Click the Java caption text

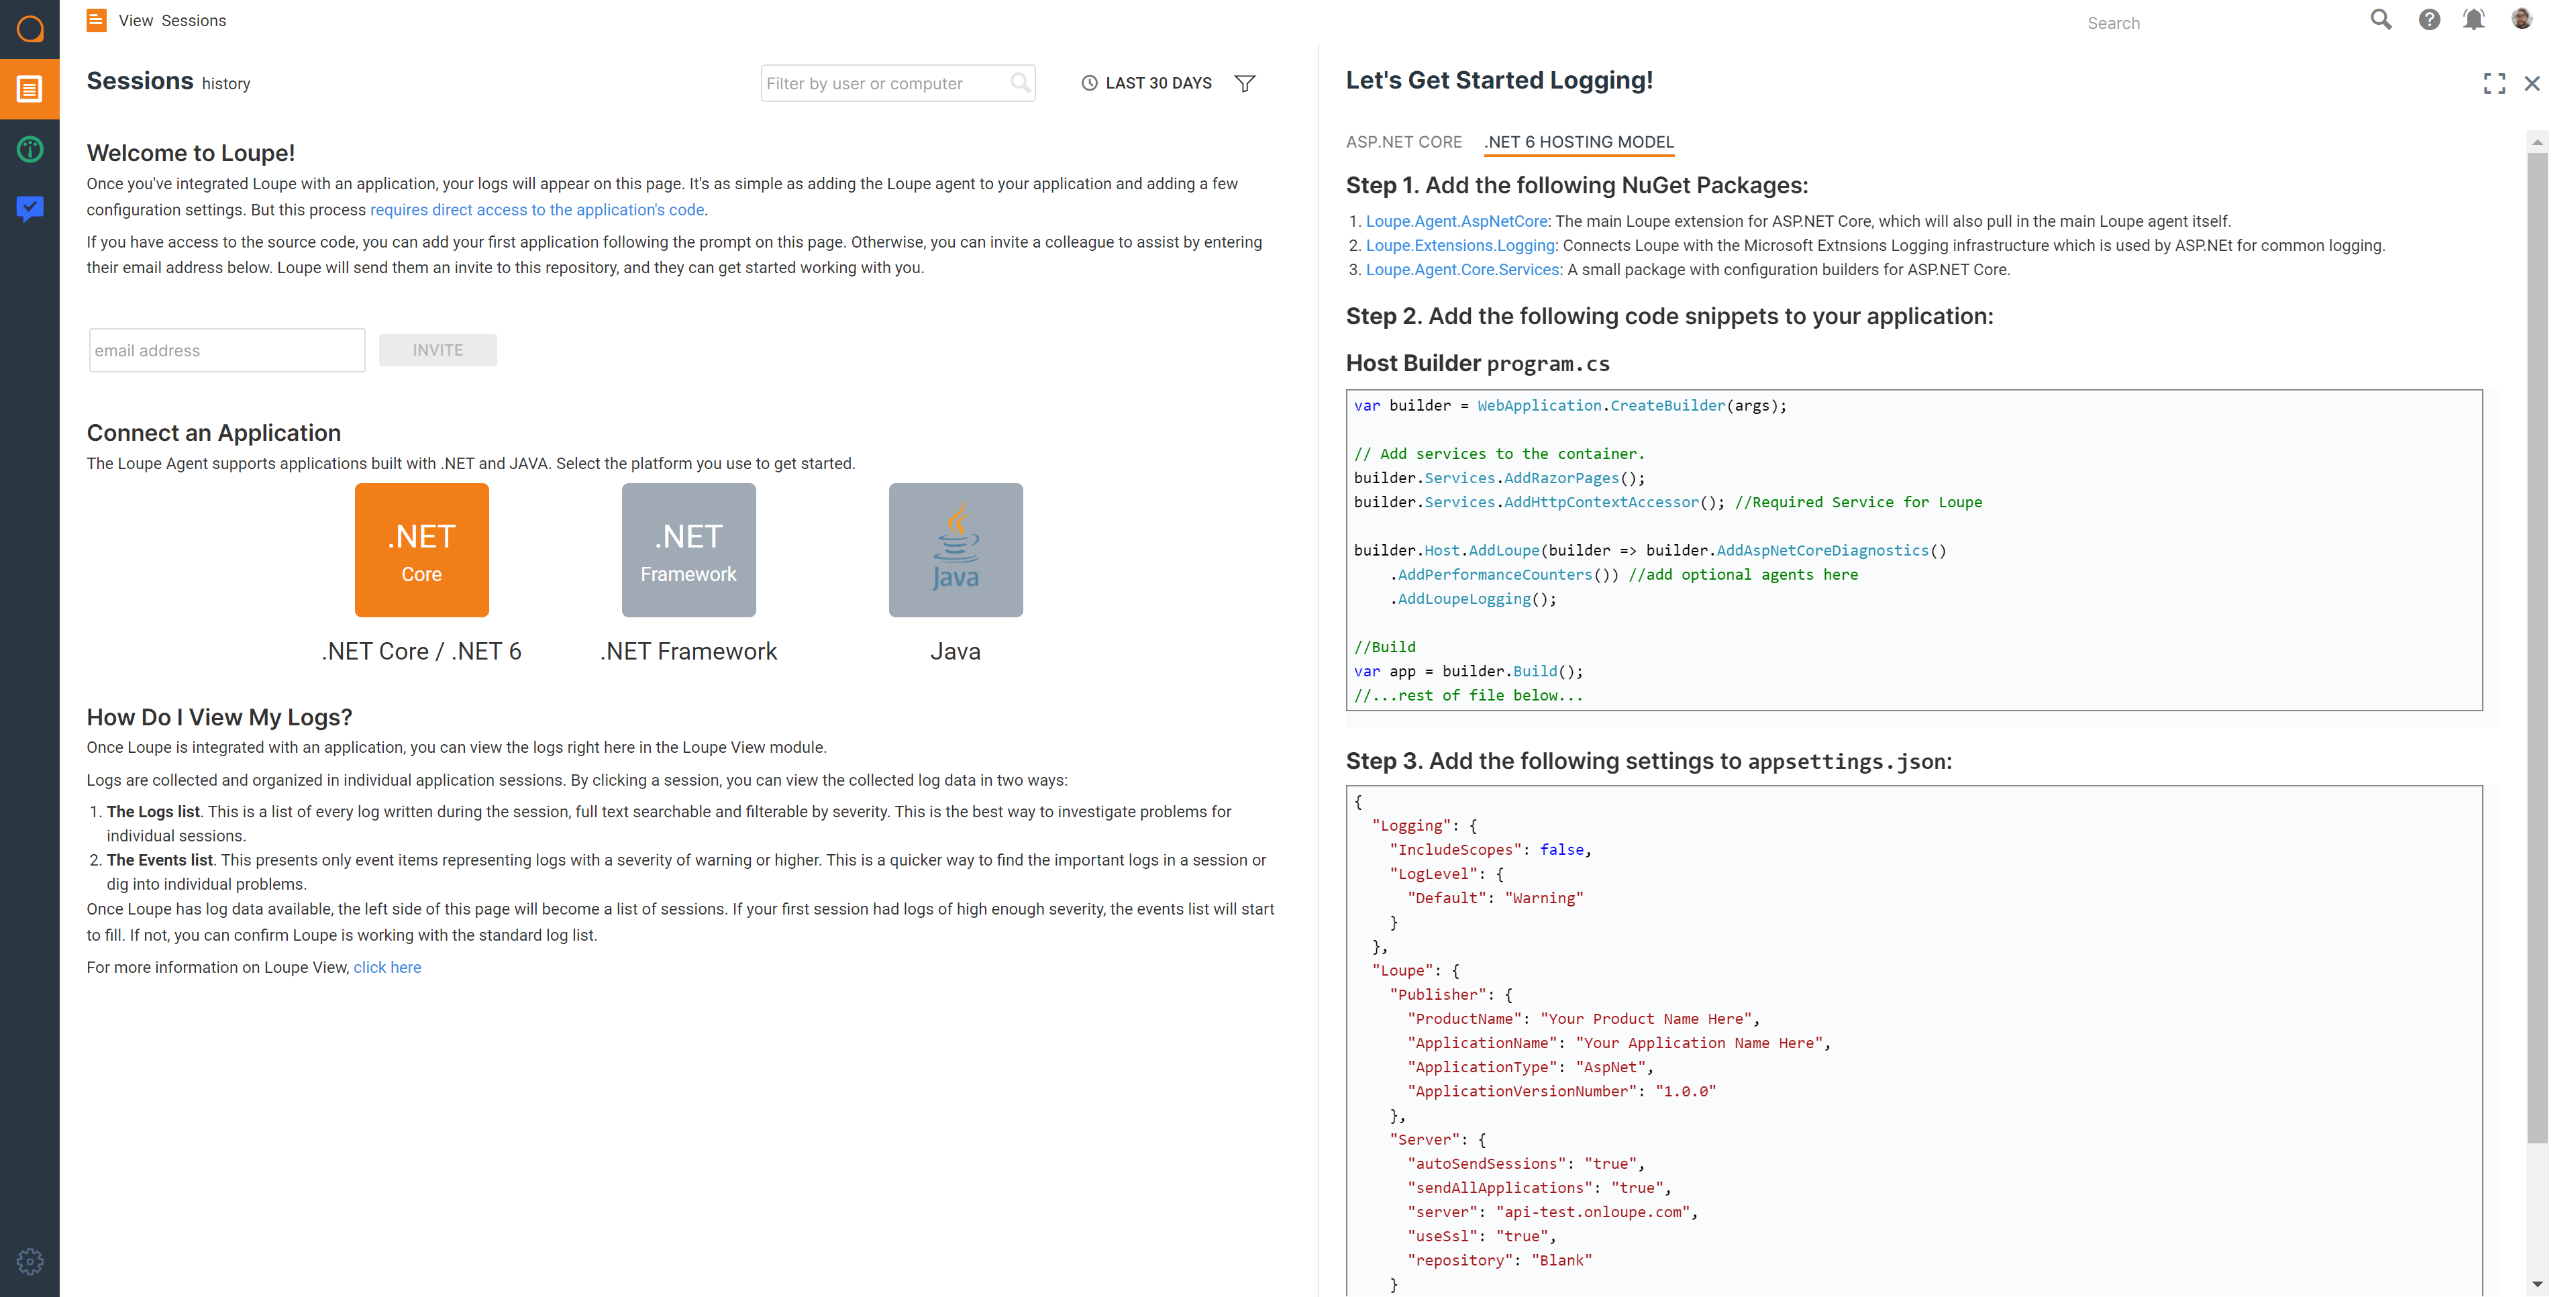pyautogui.click(x=956, y=651)
